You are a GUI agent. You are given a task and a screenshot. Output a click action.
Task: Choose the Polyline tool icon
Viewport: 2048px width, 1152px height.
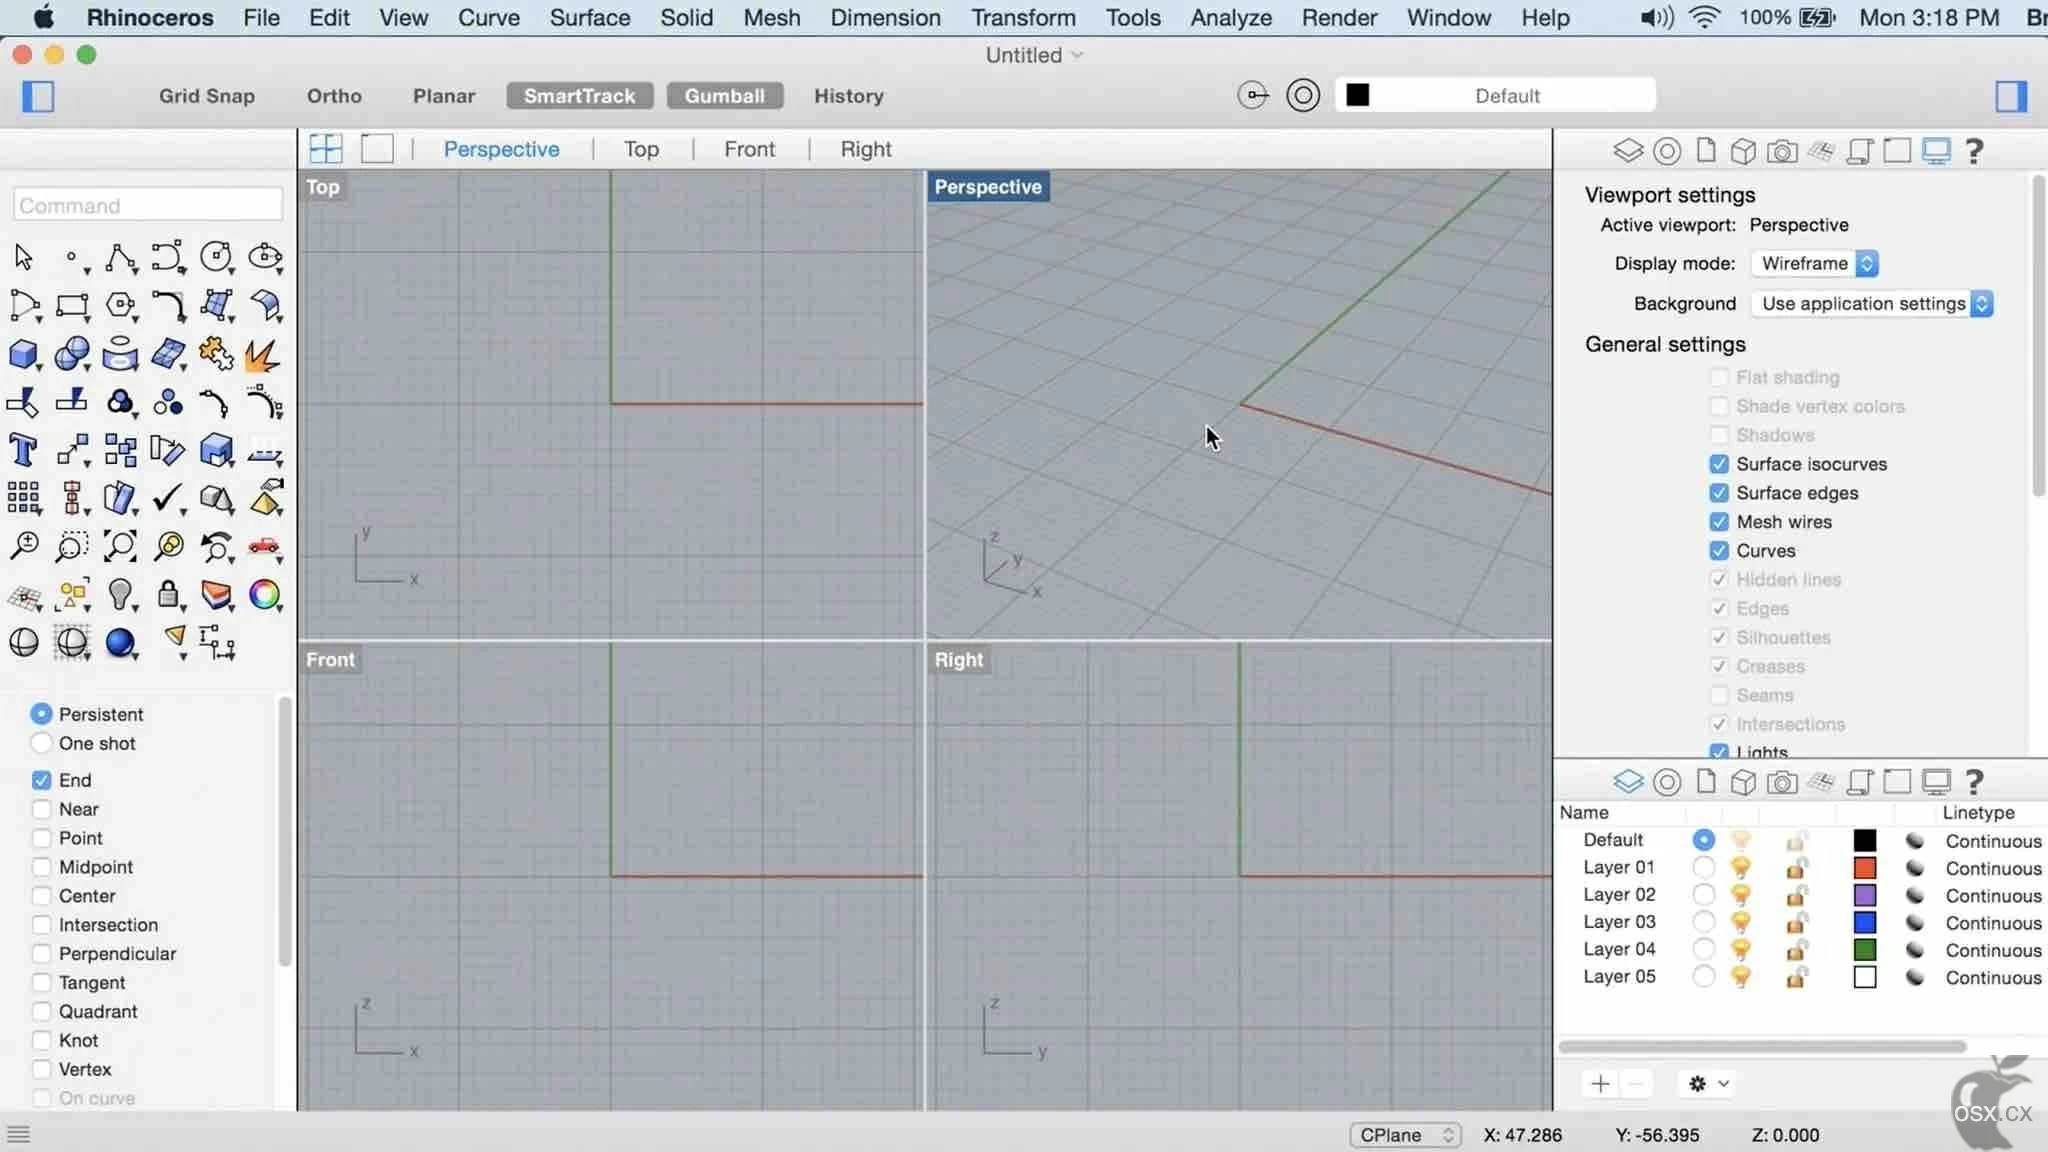click(x=120, y=257)
